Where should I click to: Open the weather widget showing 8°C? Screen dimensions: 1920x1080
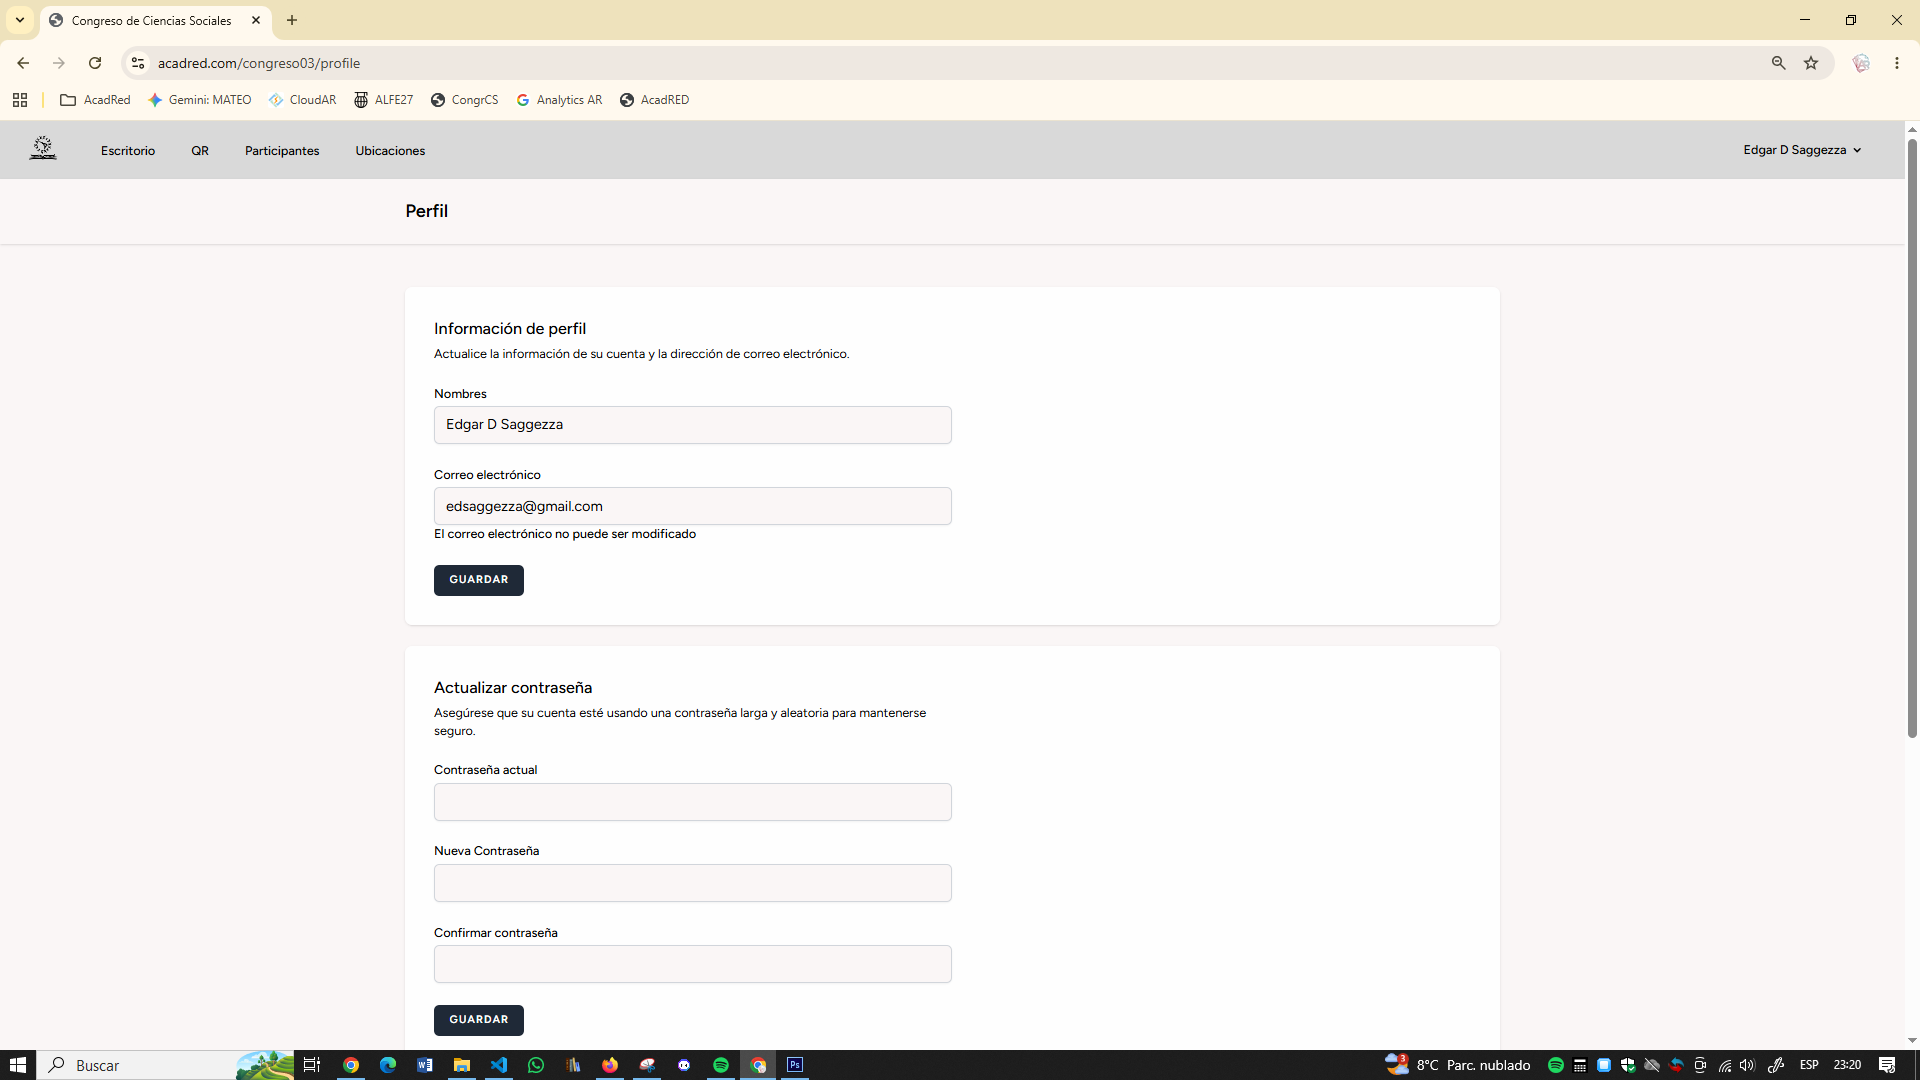(x=1458, y=1065)
